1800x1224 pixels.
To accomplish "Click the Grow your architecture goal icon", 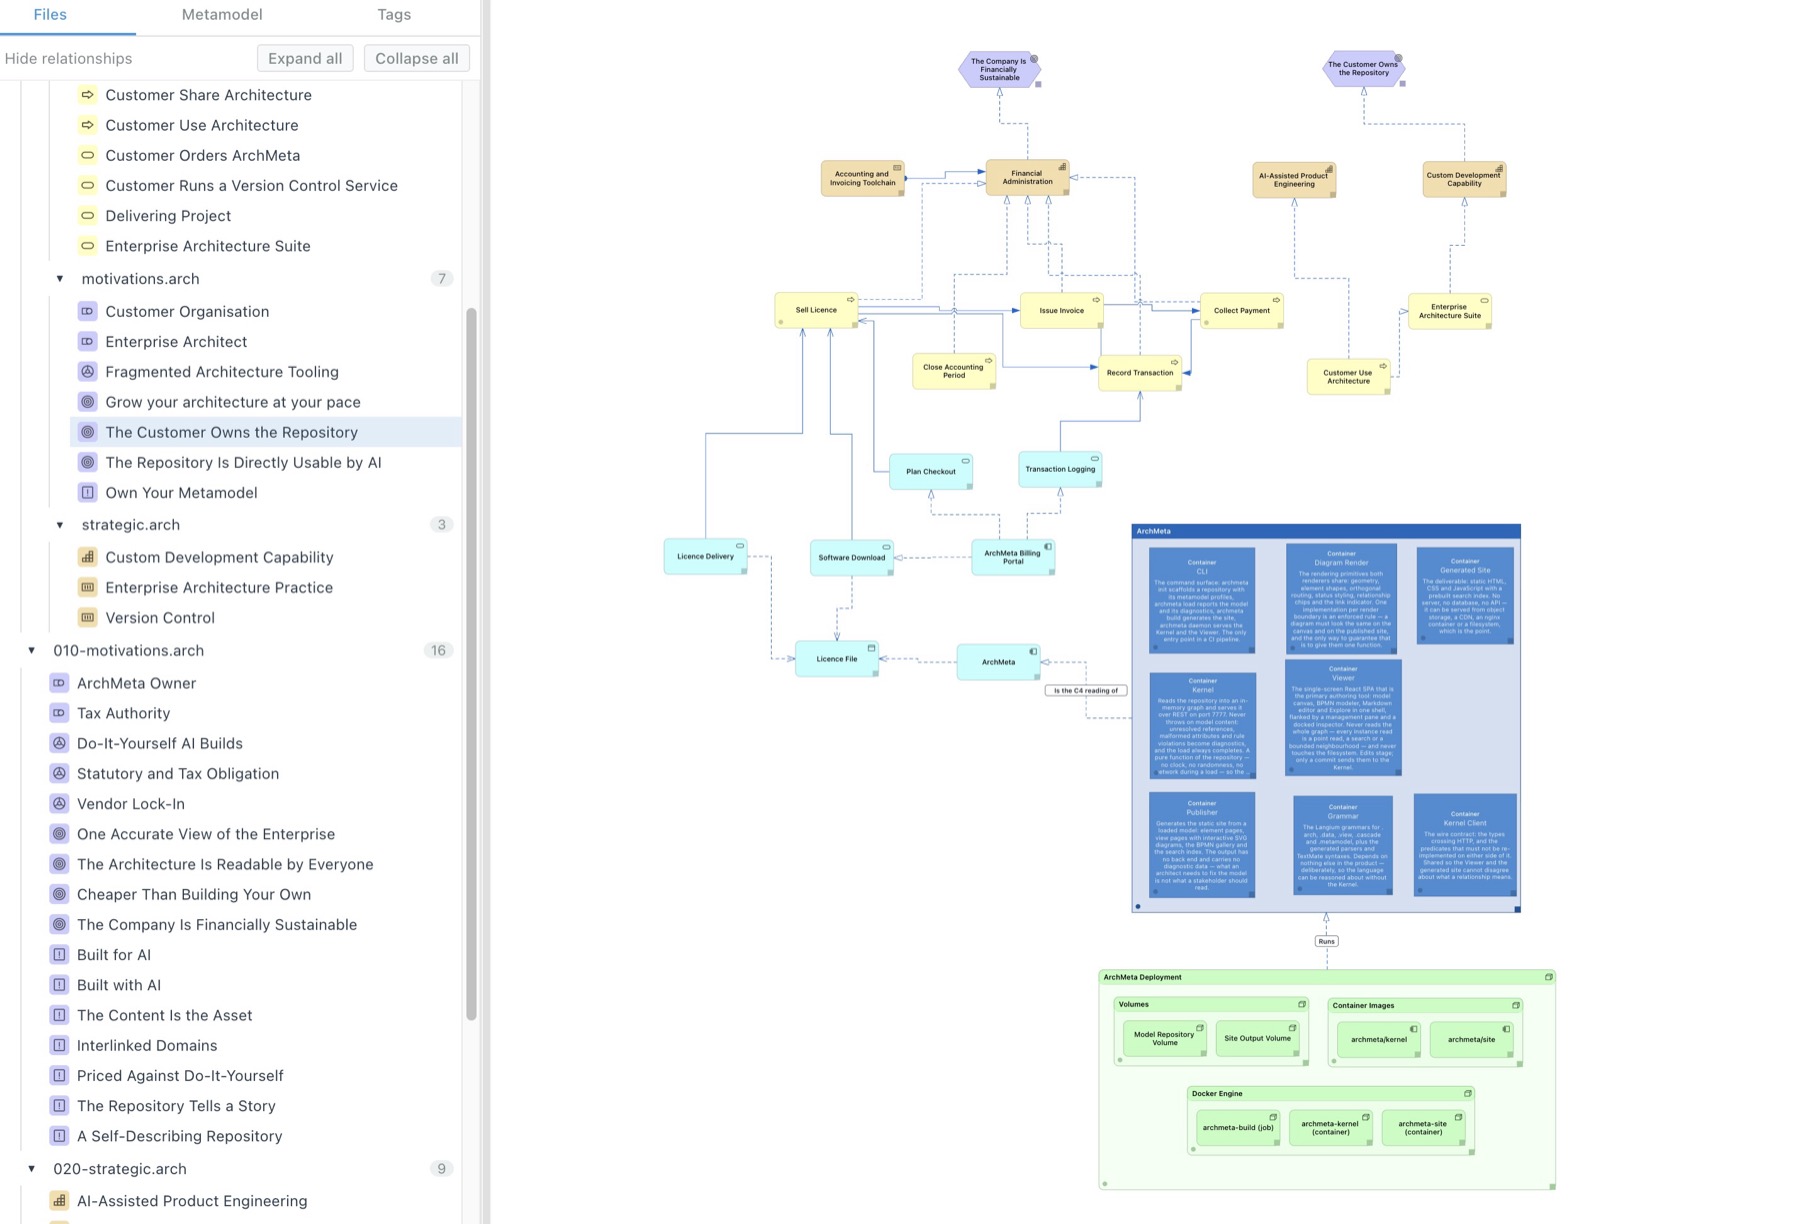I will (88, 402).
